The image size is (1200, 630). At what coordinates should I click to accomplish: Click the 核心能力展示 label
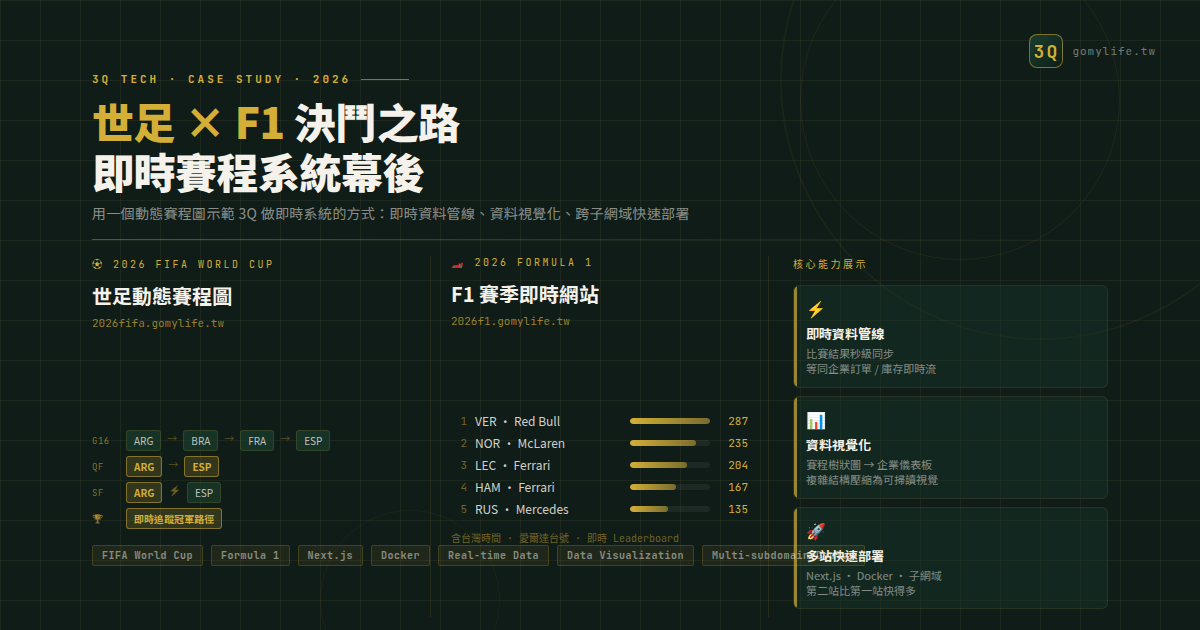[829, 264]
